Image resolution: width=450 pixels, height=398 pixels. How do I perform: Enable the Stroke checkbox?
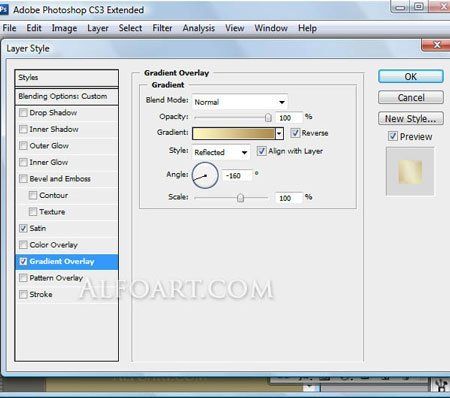[x=23, y=294]
